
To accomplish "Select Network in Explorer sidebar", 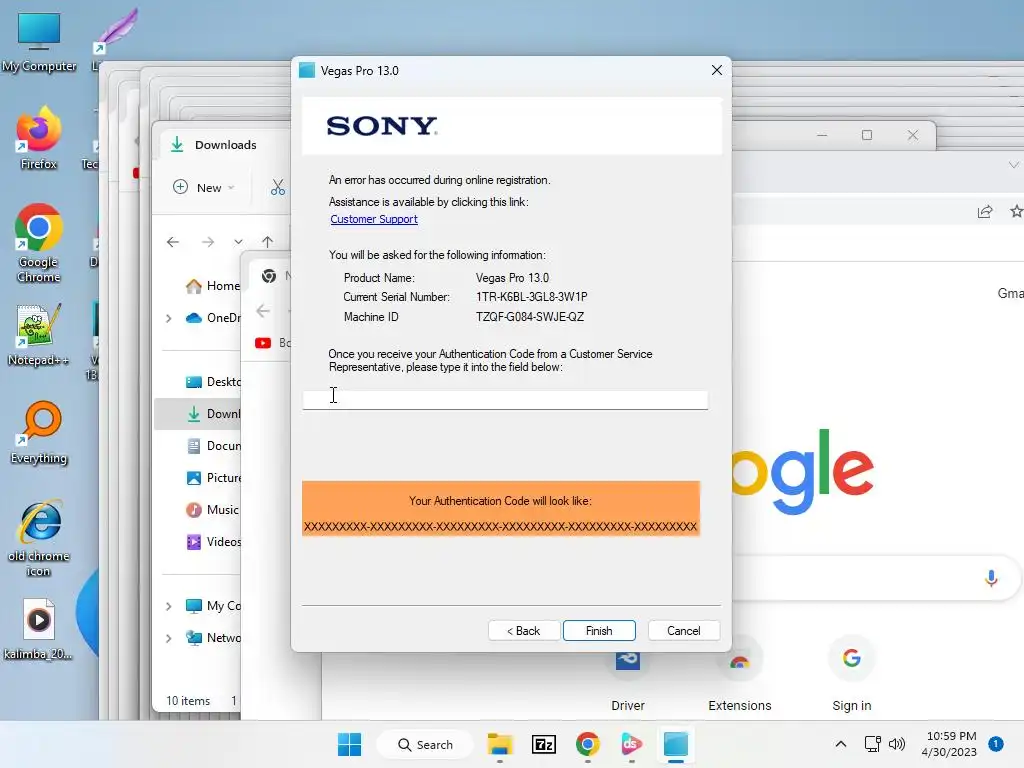I will [x=213, y=638].
